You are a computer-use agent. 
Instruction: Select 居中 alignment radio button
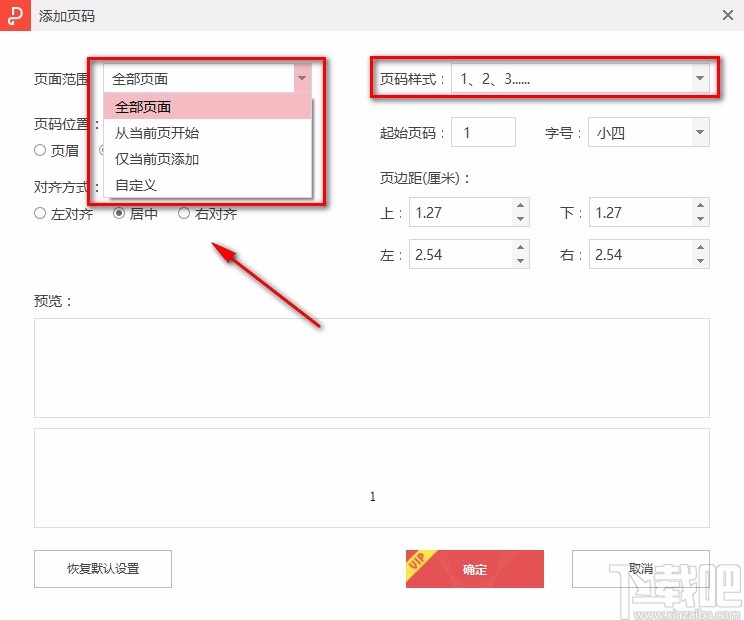(x=119, y=213)
